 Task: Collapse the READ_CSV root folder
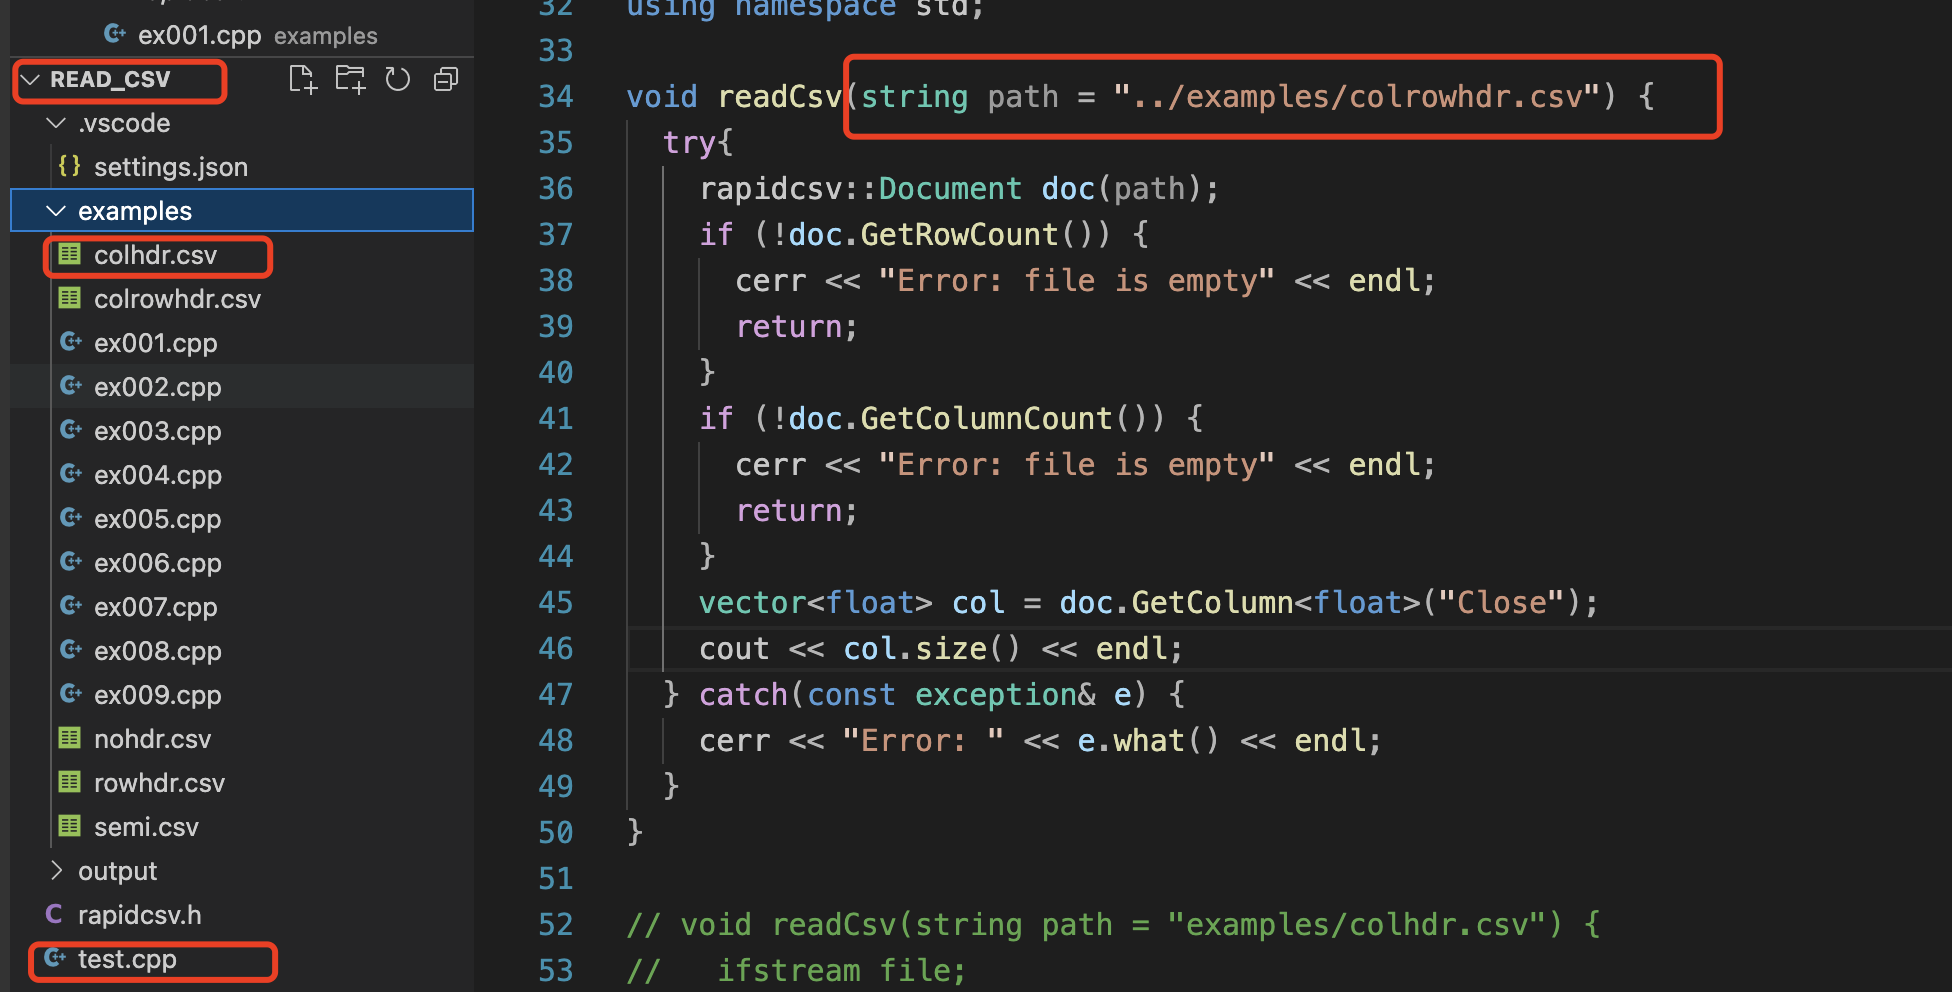tap(30, 79)
